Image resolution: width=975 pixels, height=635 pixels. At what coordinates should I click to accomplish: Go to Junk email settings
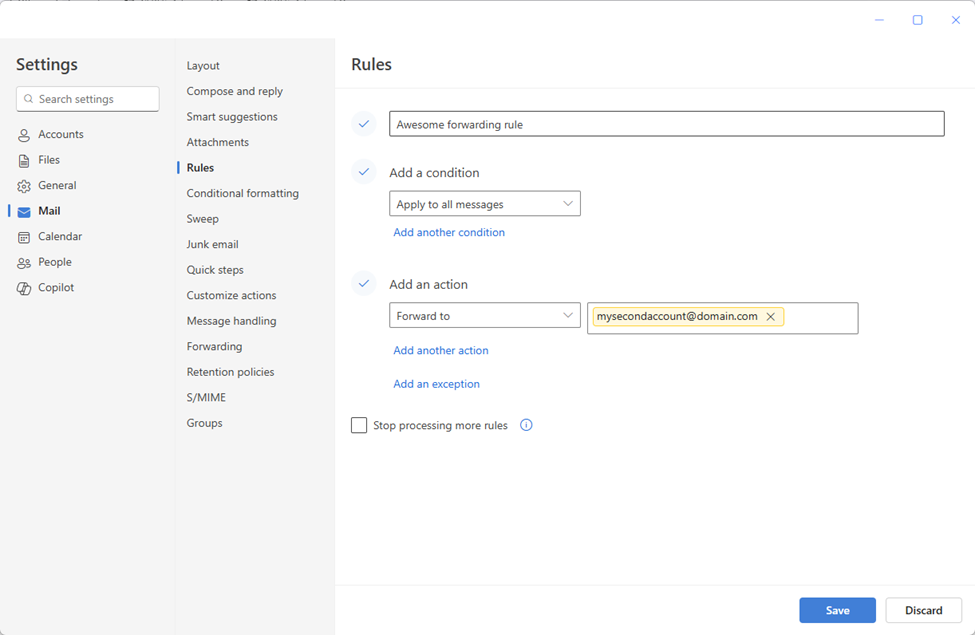tap(212, 245)
